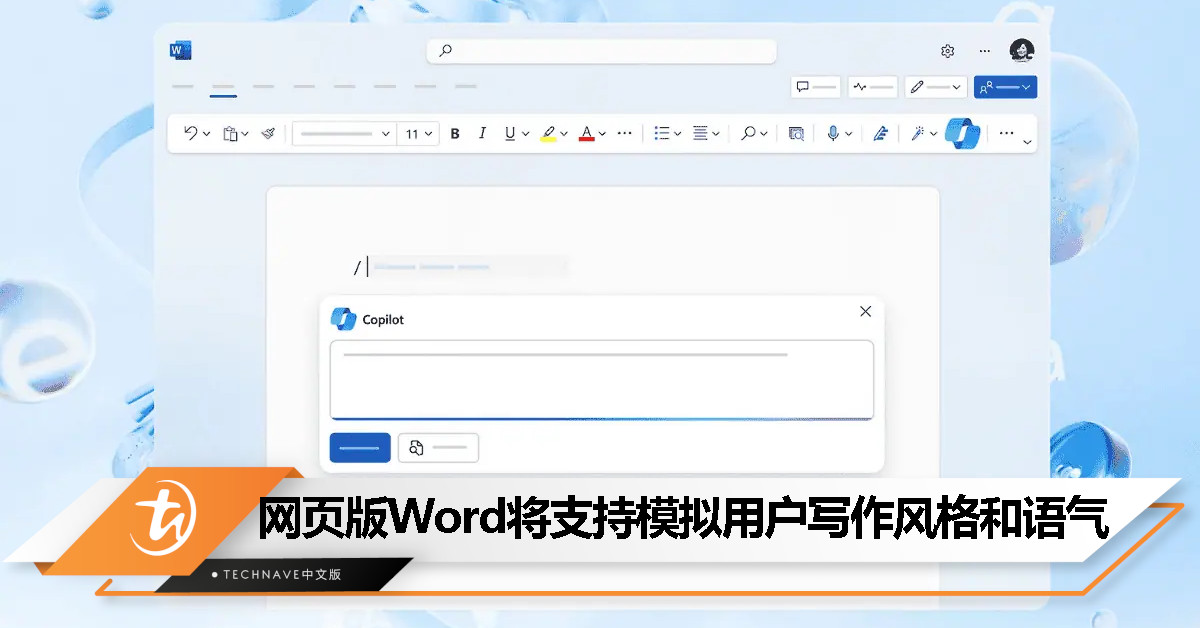This screenshot has width=1200, height=628.
Task: Click the blue Generate button in Copilot dialog
Action: click(x=360, y=448)
